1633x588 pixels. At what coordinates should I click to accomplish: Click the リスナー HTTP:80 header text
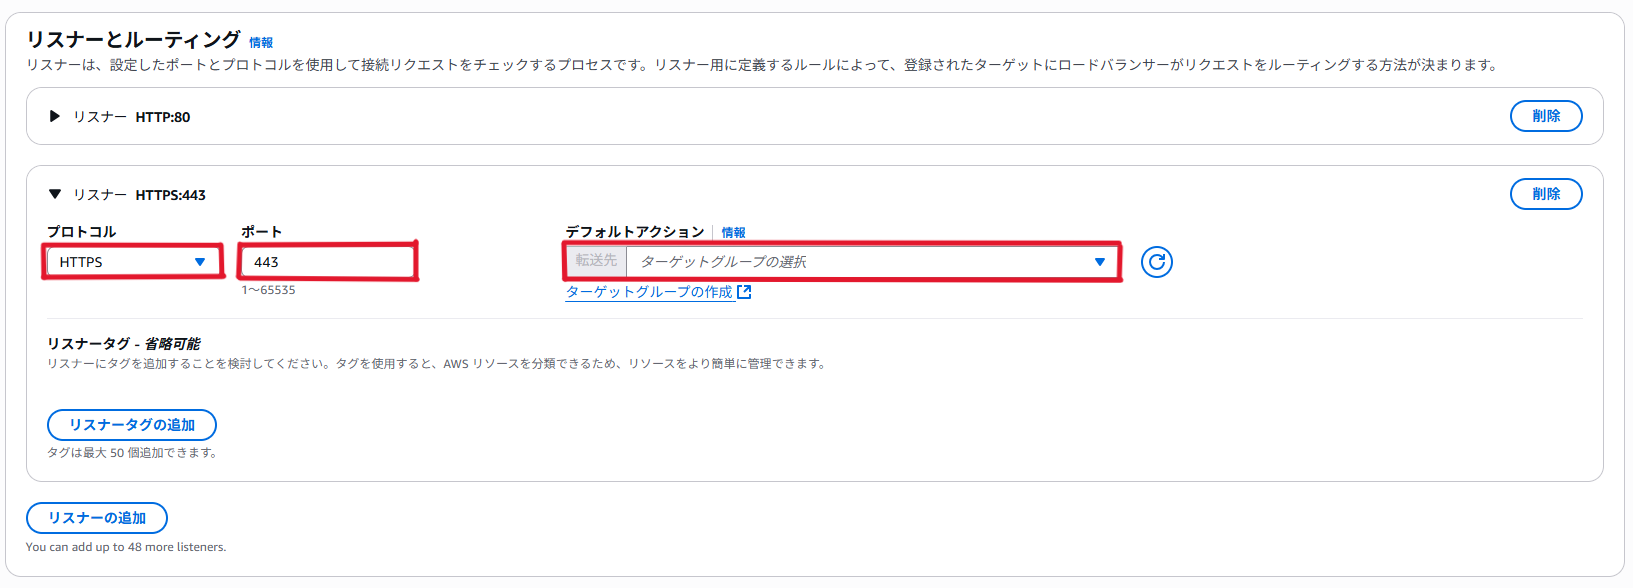[131, 117]
